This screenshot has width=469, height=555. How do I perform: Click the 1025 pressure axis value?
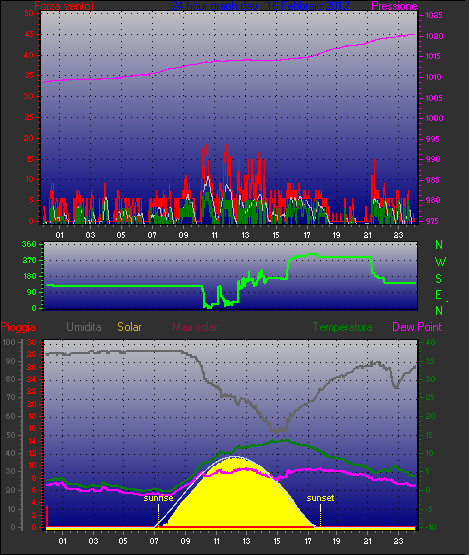tap(434, 15)
